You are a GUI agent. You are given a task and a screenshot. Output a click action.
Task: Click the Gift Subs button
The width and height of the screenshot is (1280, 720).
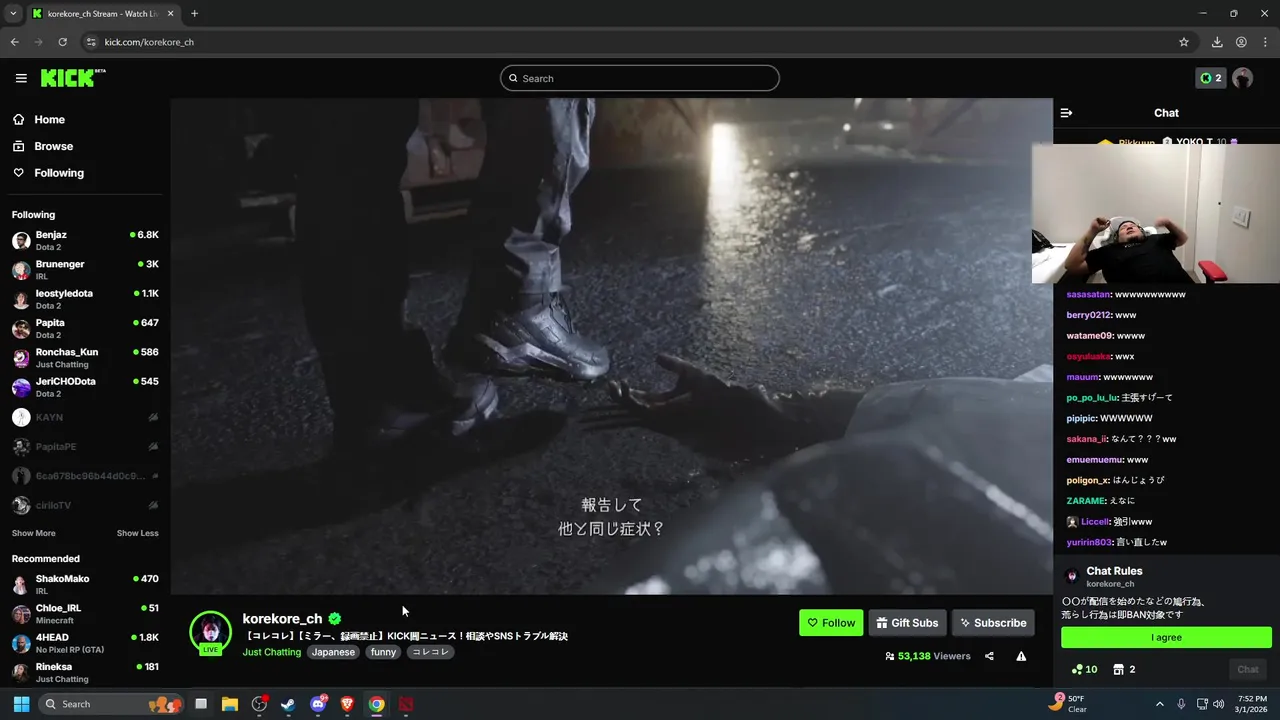pos(907,623)
